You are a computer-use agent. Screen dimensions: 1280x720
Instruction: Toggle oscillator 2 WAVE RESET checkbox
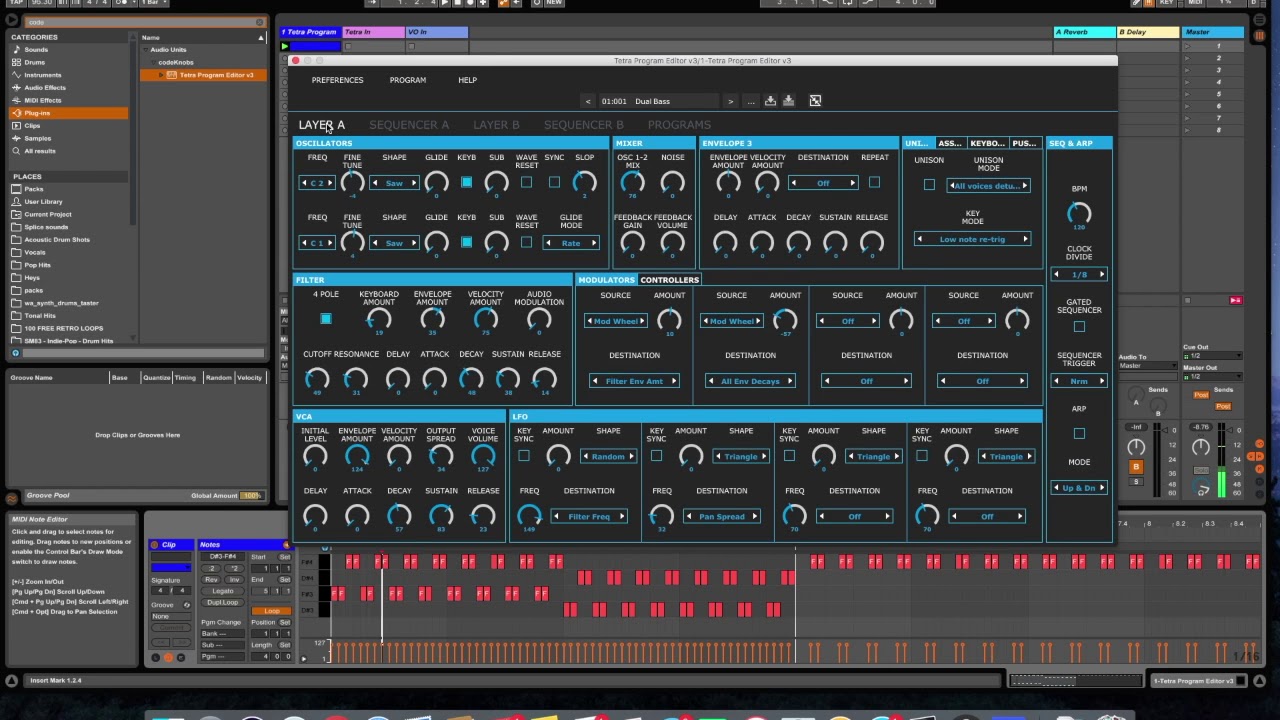(526, 242)
